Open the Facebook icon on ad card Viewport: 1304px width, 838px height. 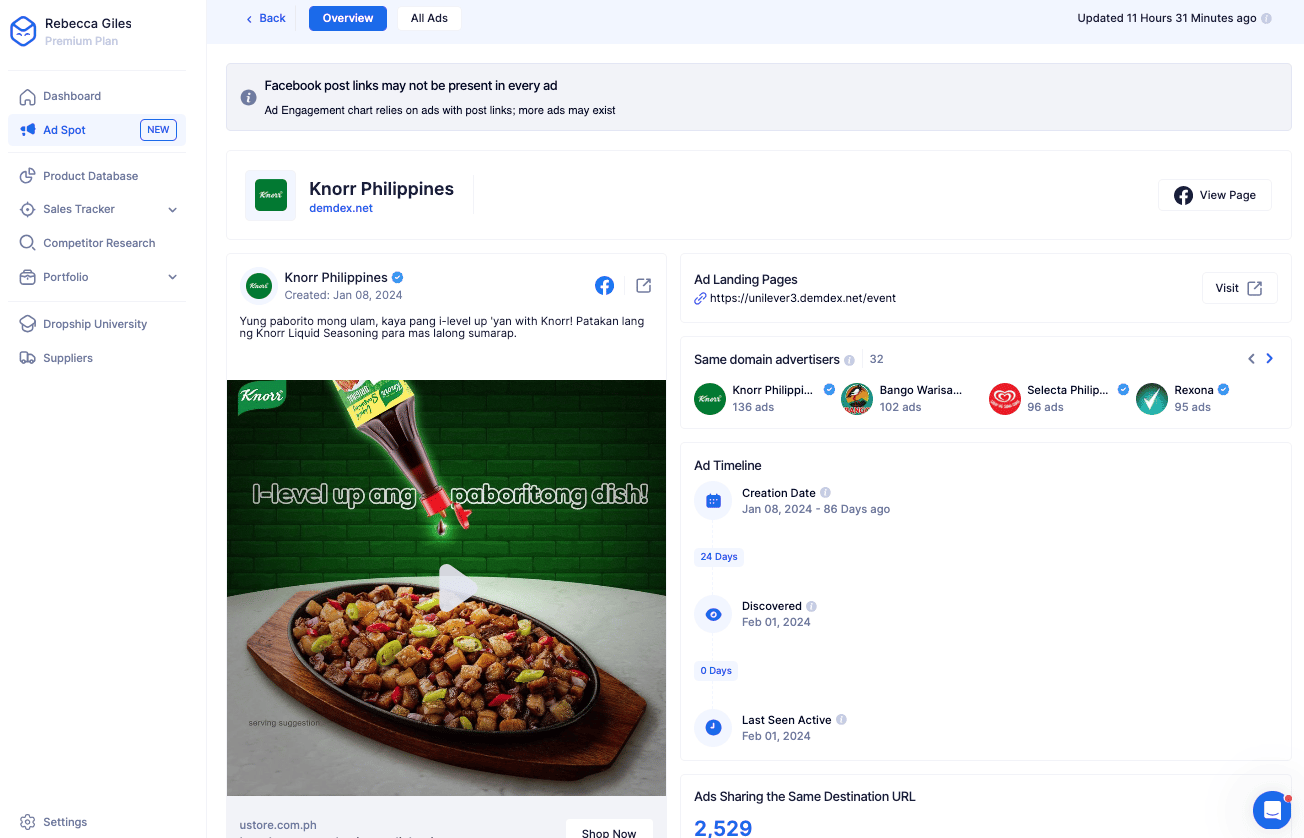[x=604, y=286]
